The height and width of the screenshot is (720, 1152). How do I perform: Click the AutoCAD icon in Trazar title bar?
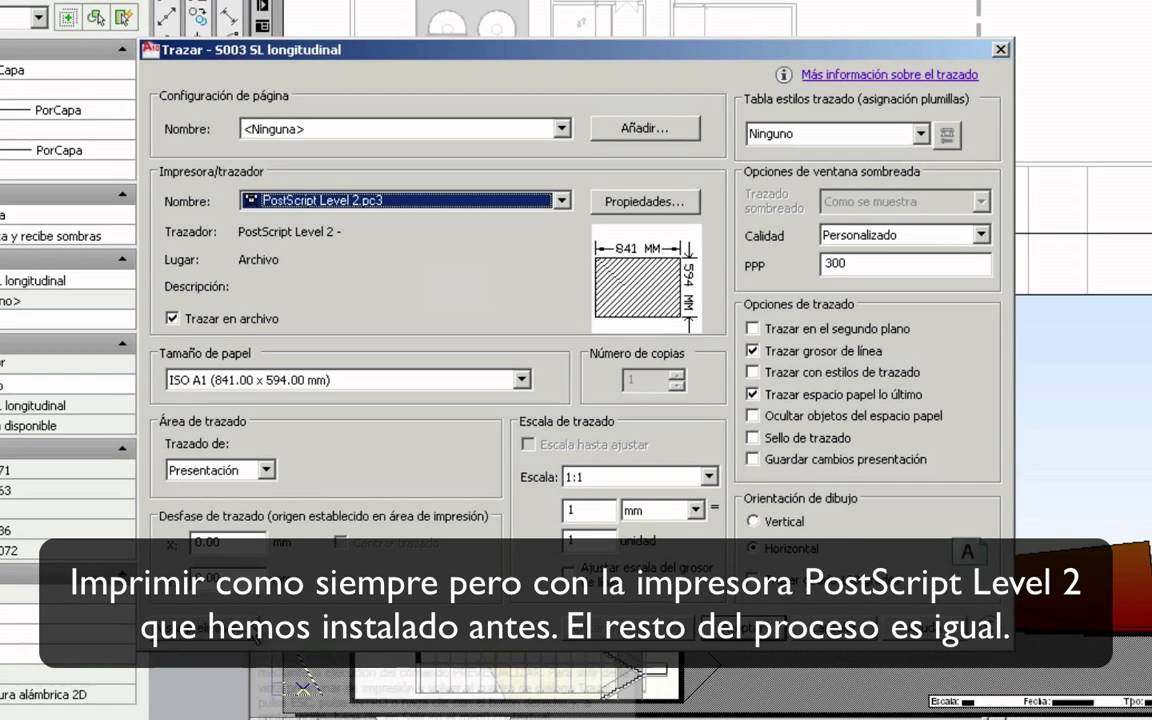[x=151, y=49]
